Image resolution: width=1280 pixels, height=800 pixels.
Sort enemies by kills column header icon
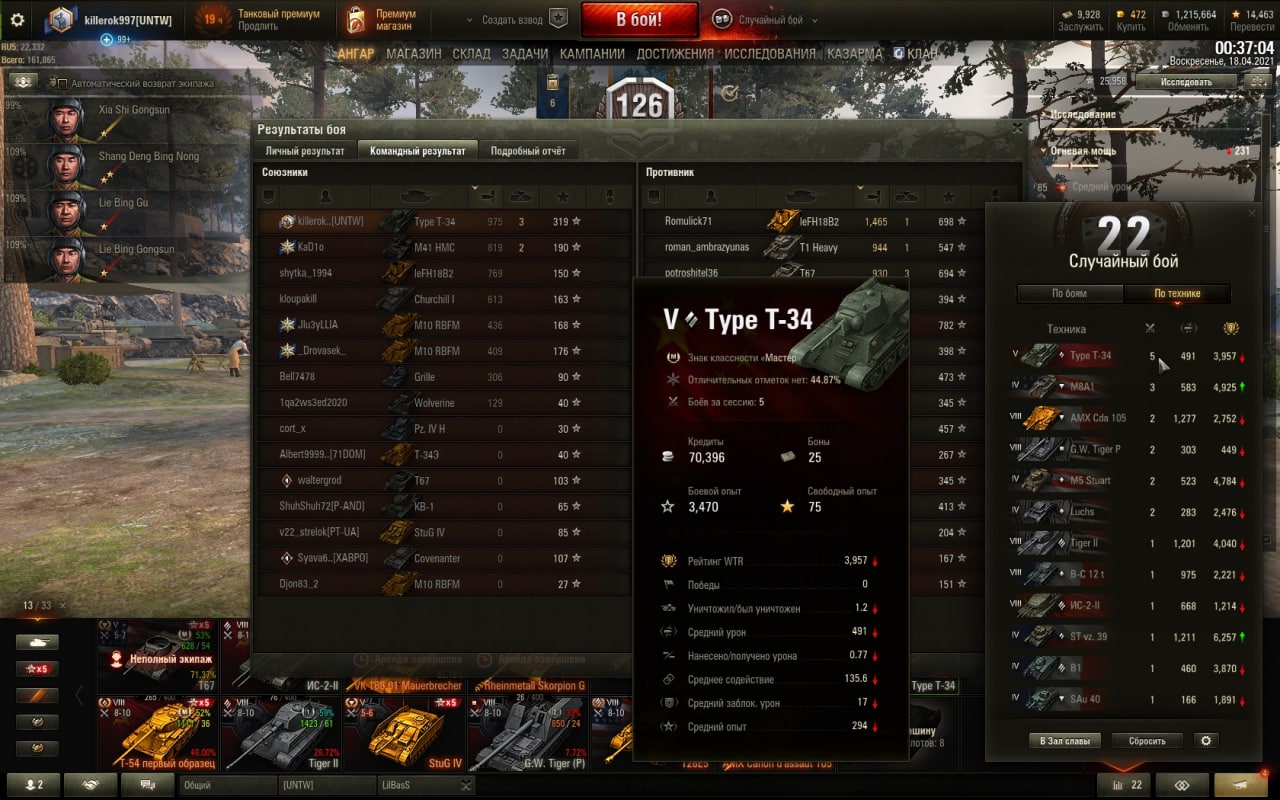click(907, 196)
